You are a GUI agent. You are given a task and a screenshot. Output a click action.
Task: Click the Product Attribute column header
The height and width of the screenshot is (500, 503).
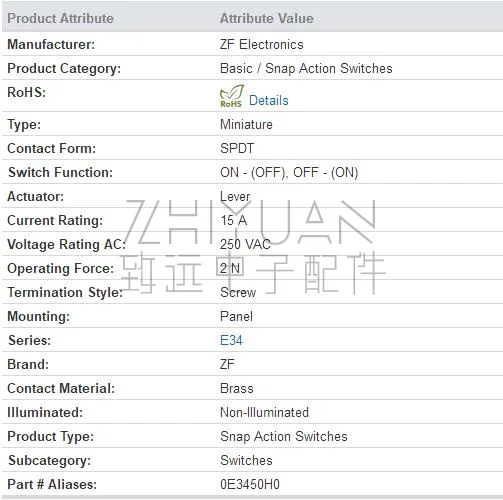coord(60,18)
